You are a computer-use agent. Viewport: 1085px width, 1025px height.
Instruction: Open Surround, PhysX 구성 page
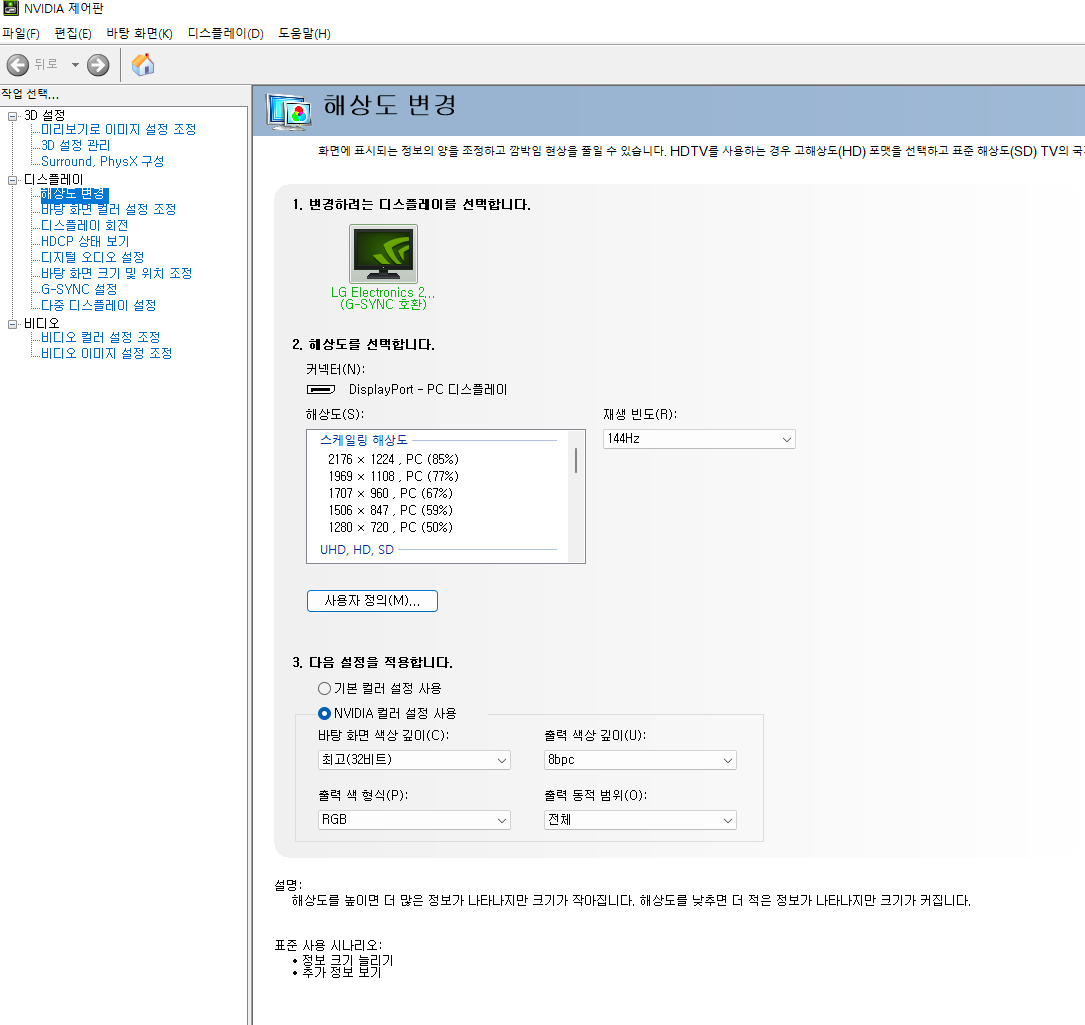click(102, 161)
